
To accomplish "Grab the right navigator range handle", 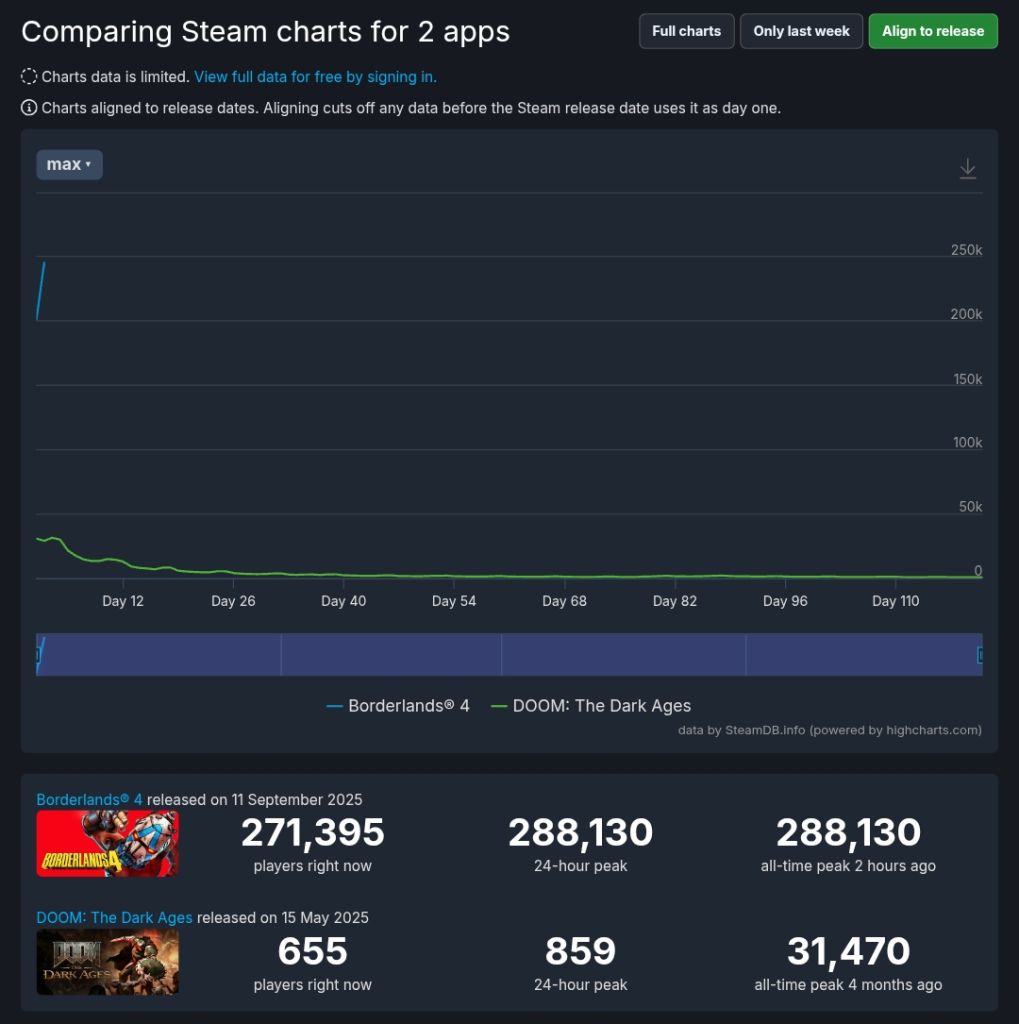I will pyautogui.click(x=980, y=654).
